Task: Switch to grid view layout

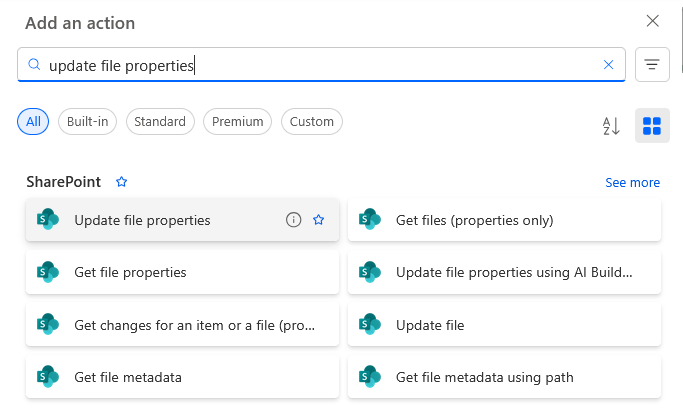Action: [x=652, y=126]
